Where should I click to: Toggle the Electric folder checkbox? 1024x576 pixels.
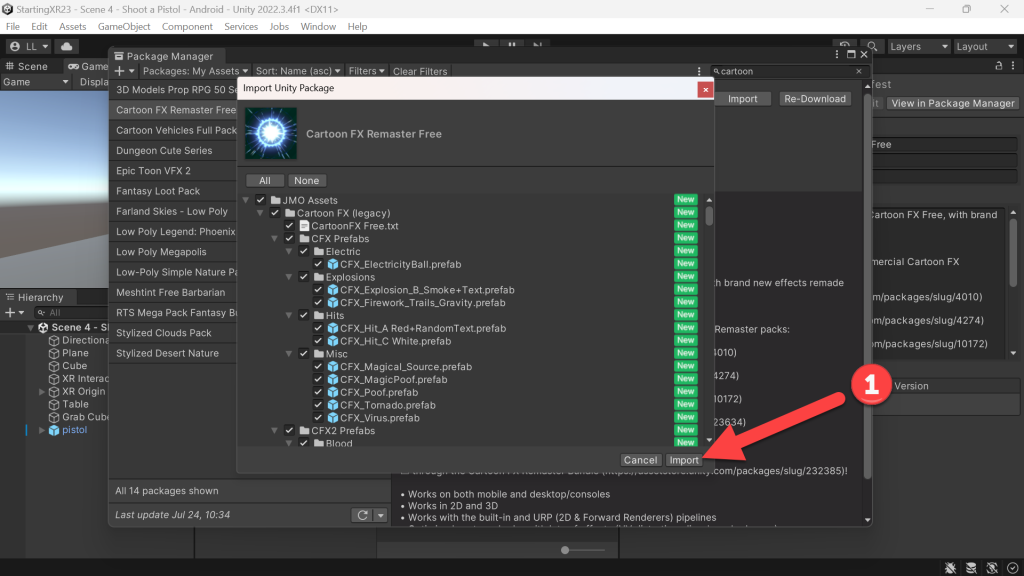click(304, 251)
